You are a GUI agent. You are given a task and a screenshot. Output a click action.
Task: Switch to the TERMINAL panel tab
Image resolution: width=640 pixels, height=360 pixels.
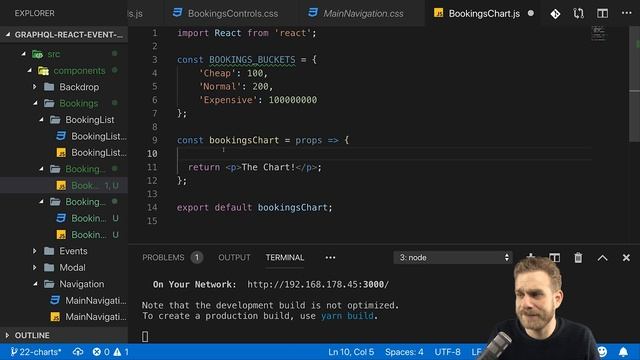coord(285,258)
